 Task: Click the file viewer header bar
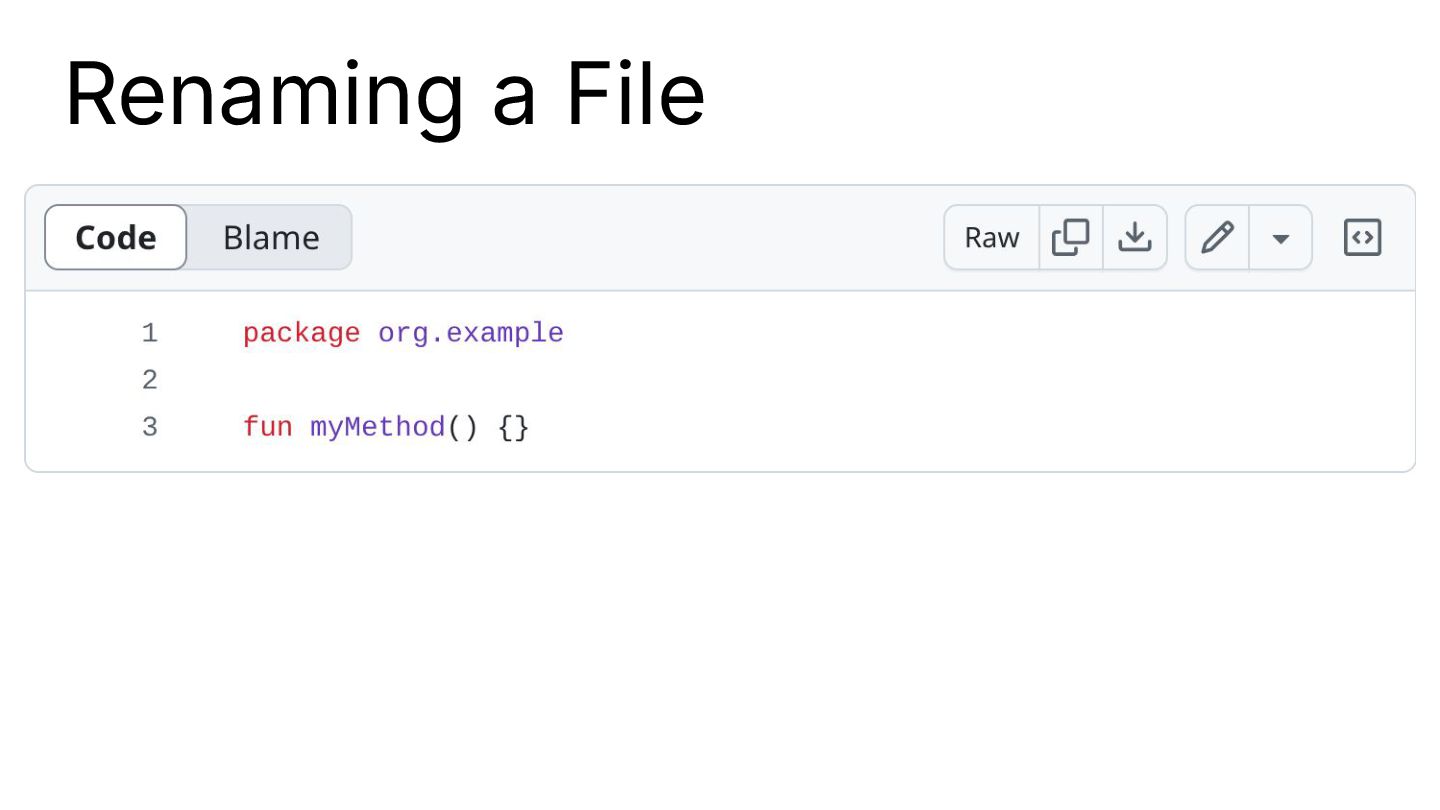(x=720, y=238)
